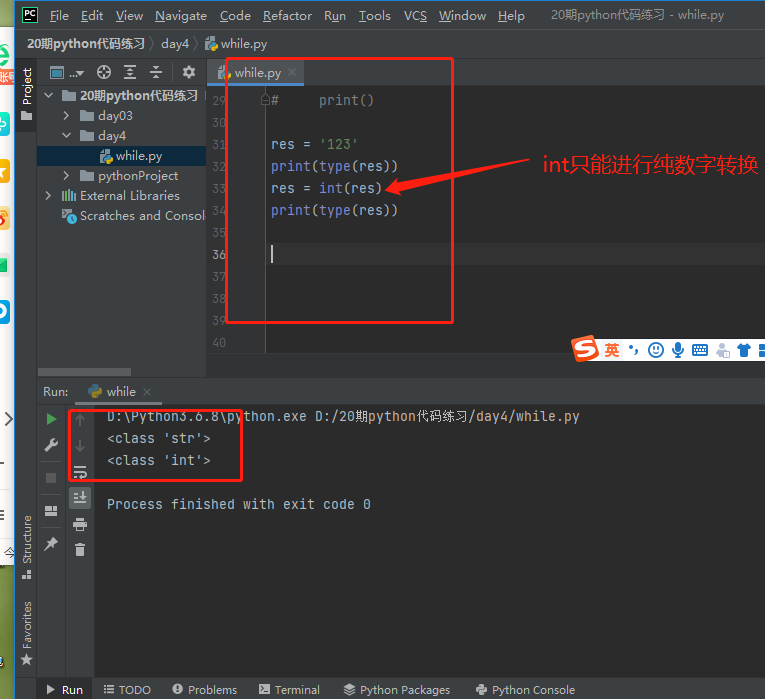
Task: Open the View menu
Action: coord(129,16)
